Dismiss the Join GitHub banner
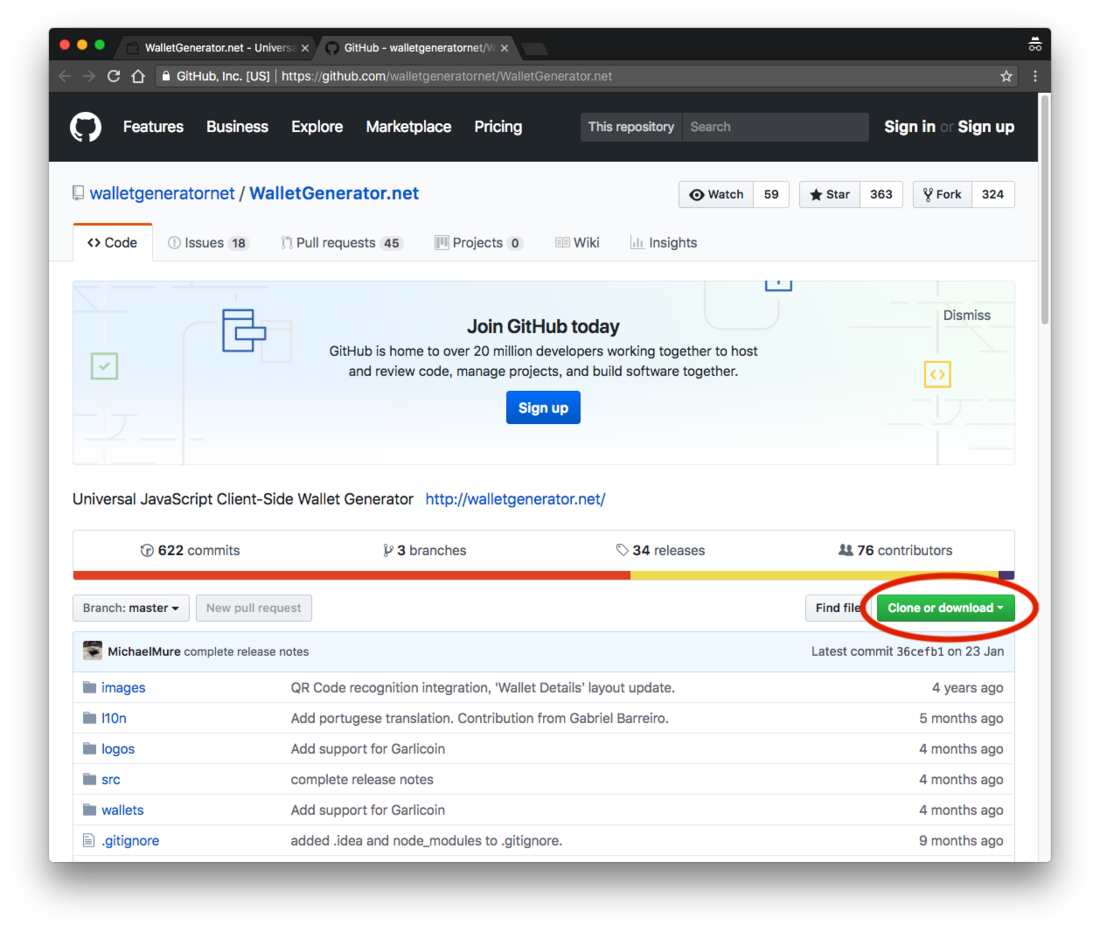 [966, 316]
